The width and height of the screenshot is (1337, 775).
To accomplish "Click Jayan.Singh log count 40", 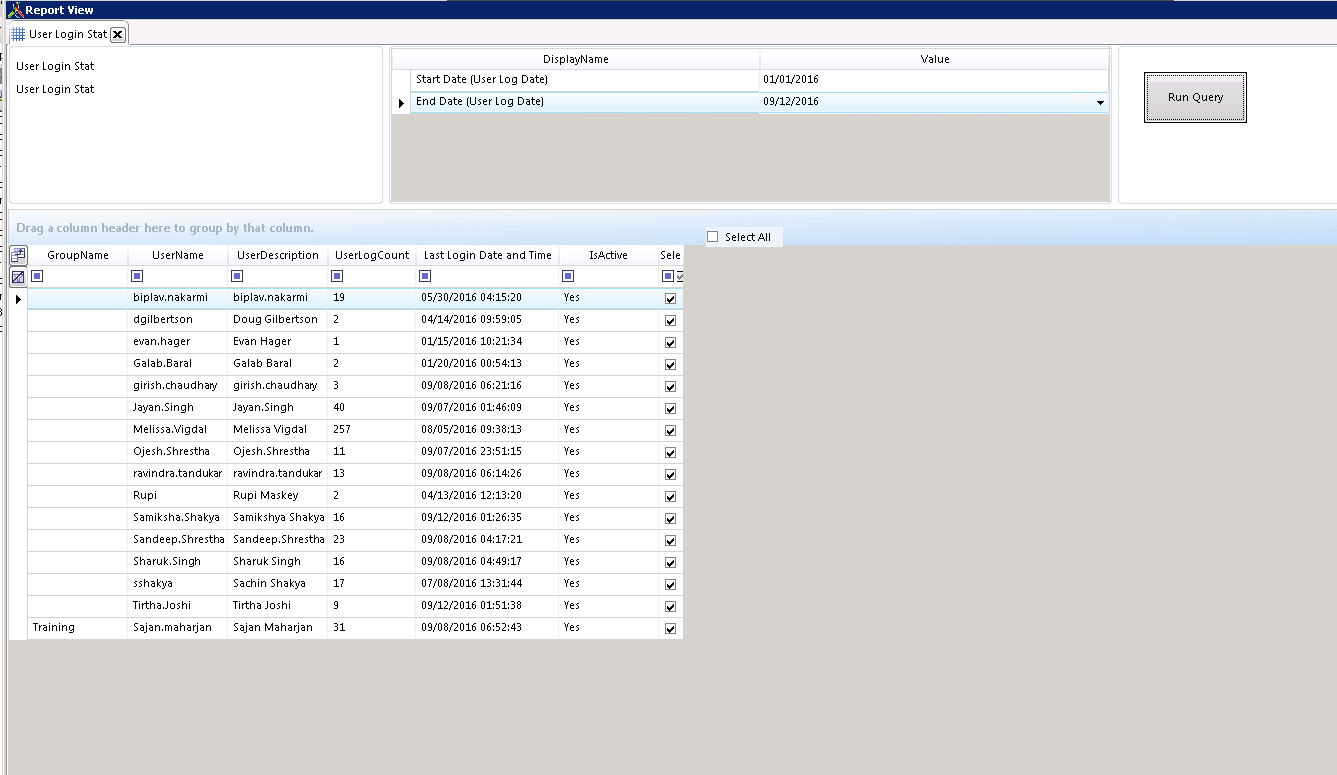I will [x=372, y=408].
